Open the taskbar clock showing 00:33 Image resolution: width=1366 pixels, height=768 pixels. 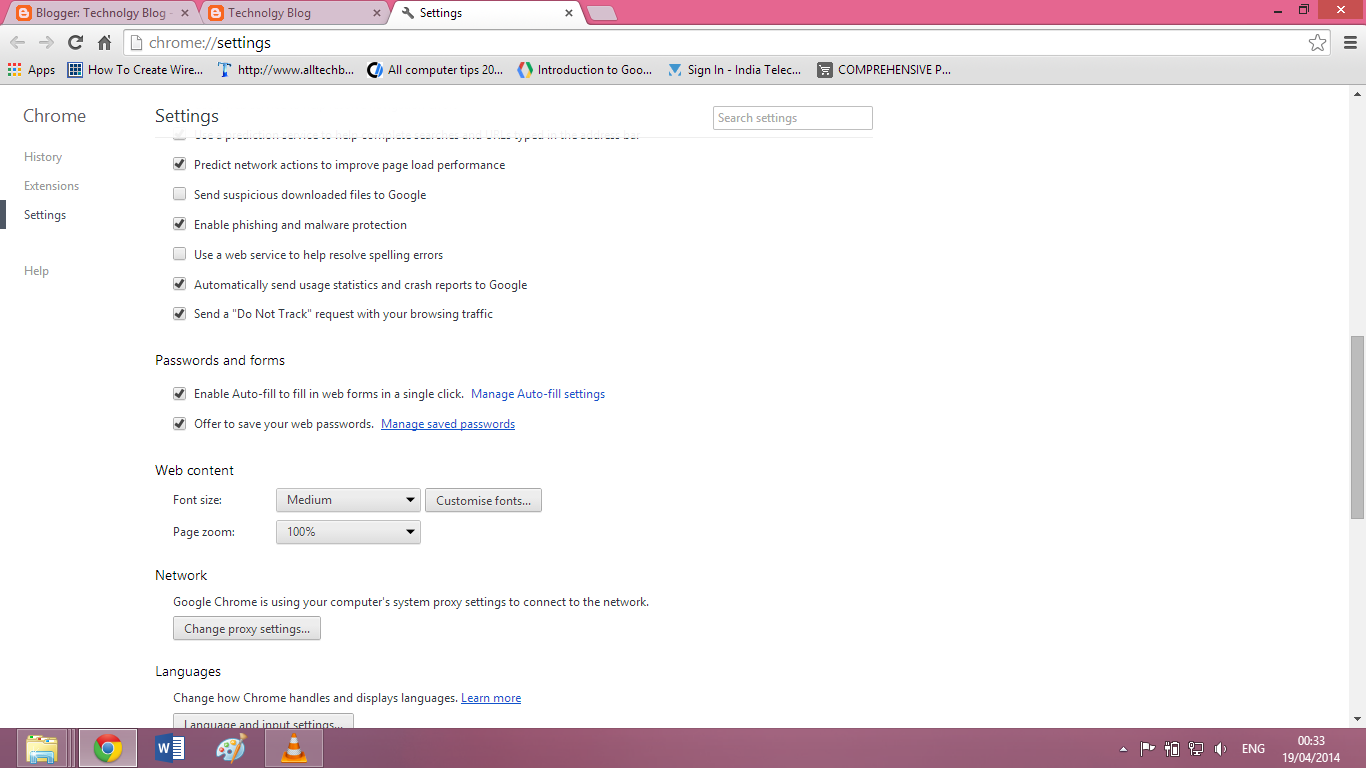coord(1312,748)
